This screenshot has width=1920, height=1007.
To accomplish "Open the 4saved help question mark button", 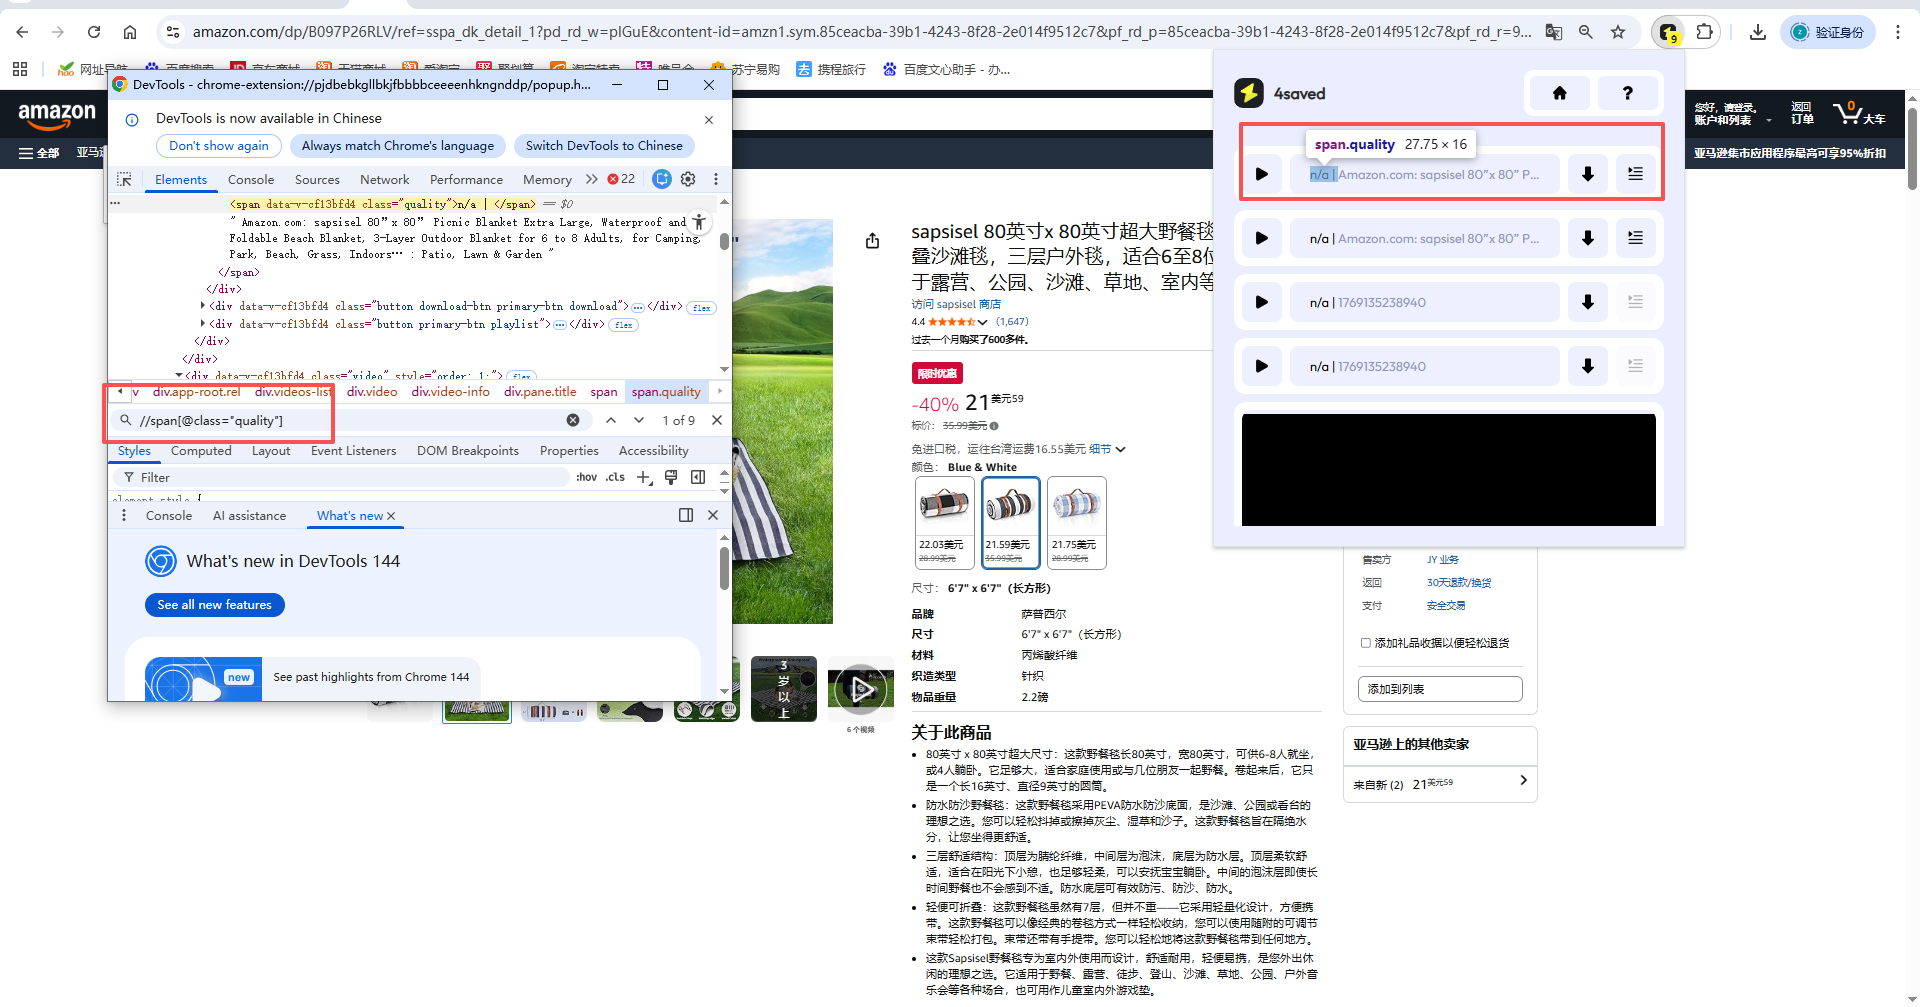I will pos(1627,93).
